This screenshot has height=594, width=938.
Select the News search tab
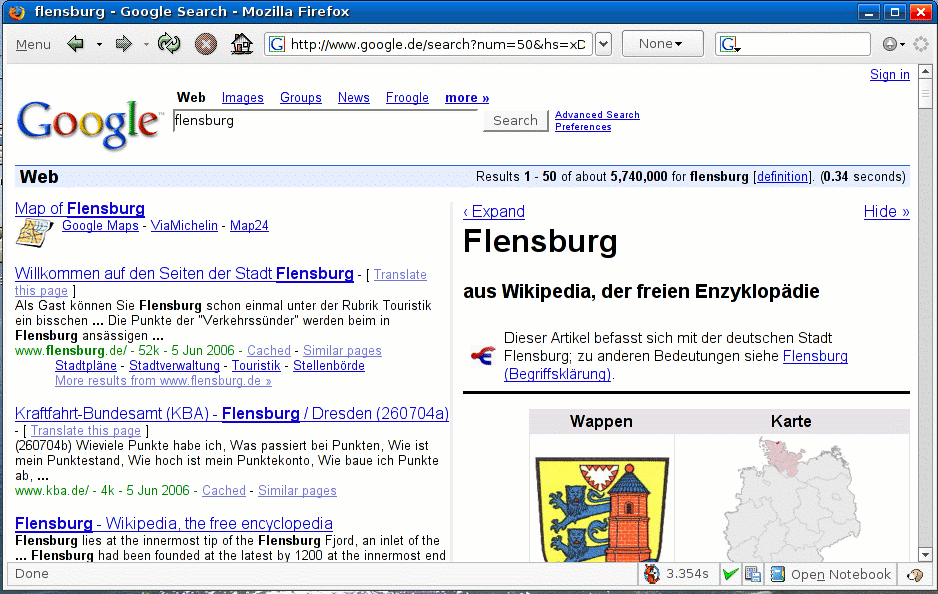(x=353, y=98)
